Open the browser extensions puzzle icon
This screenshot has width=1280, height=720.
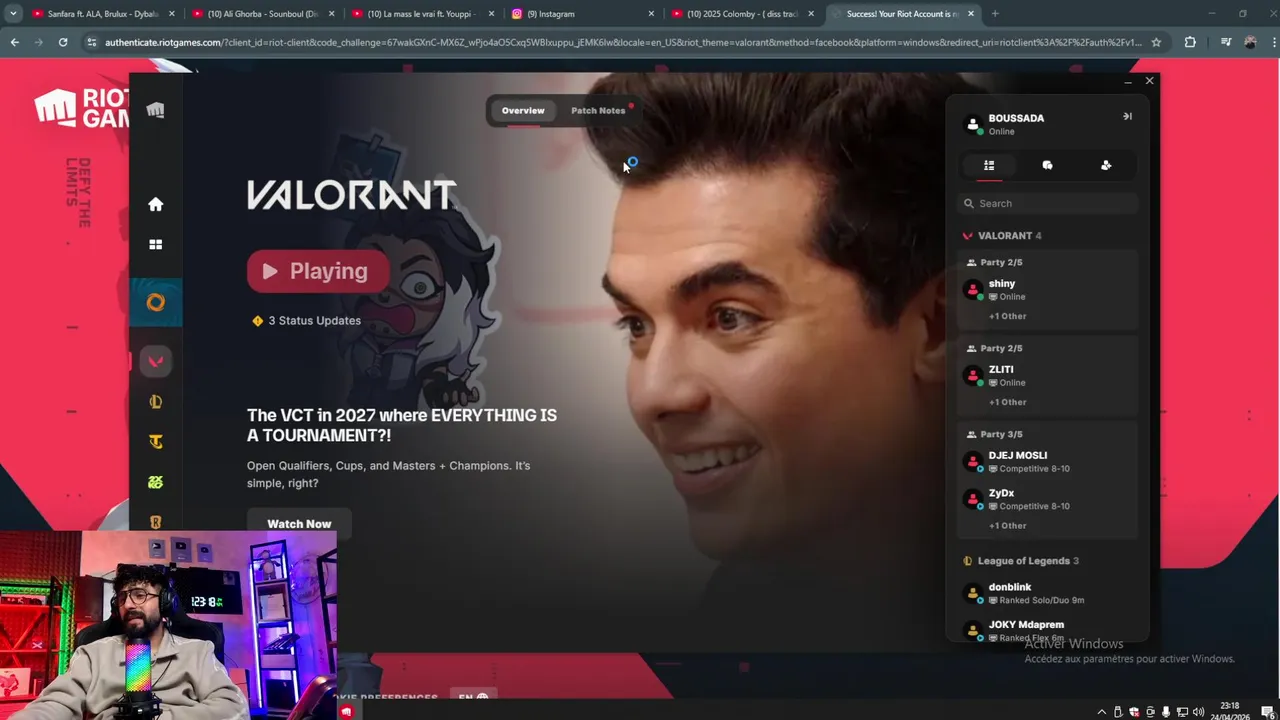click(1190, 42)
